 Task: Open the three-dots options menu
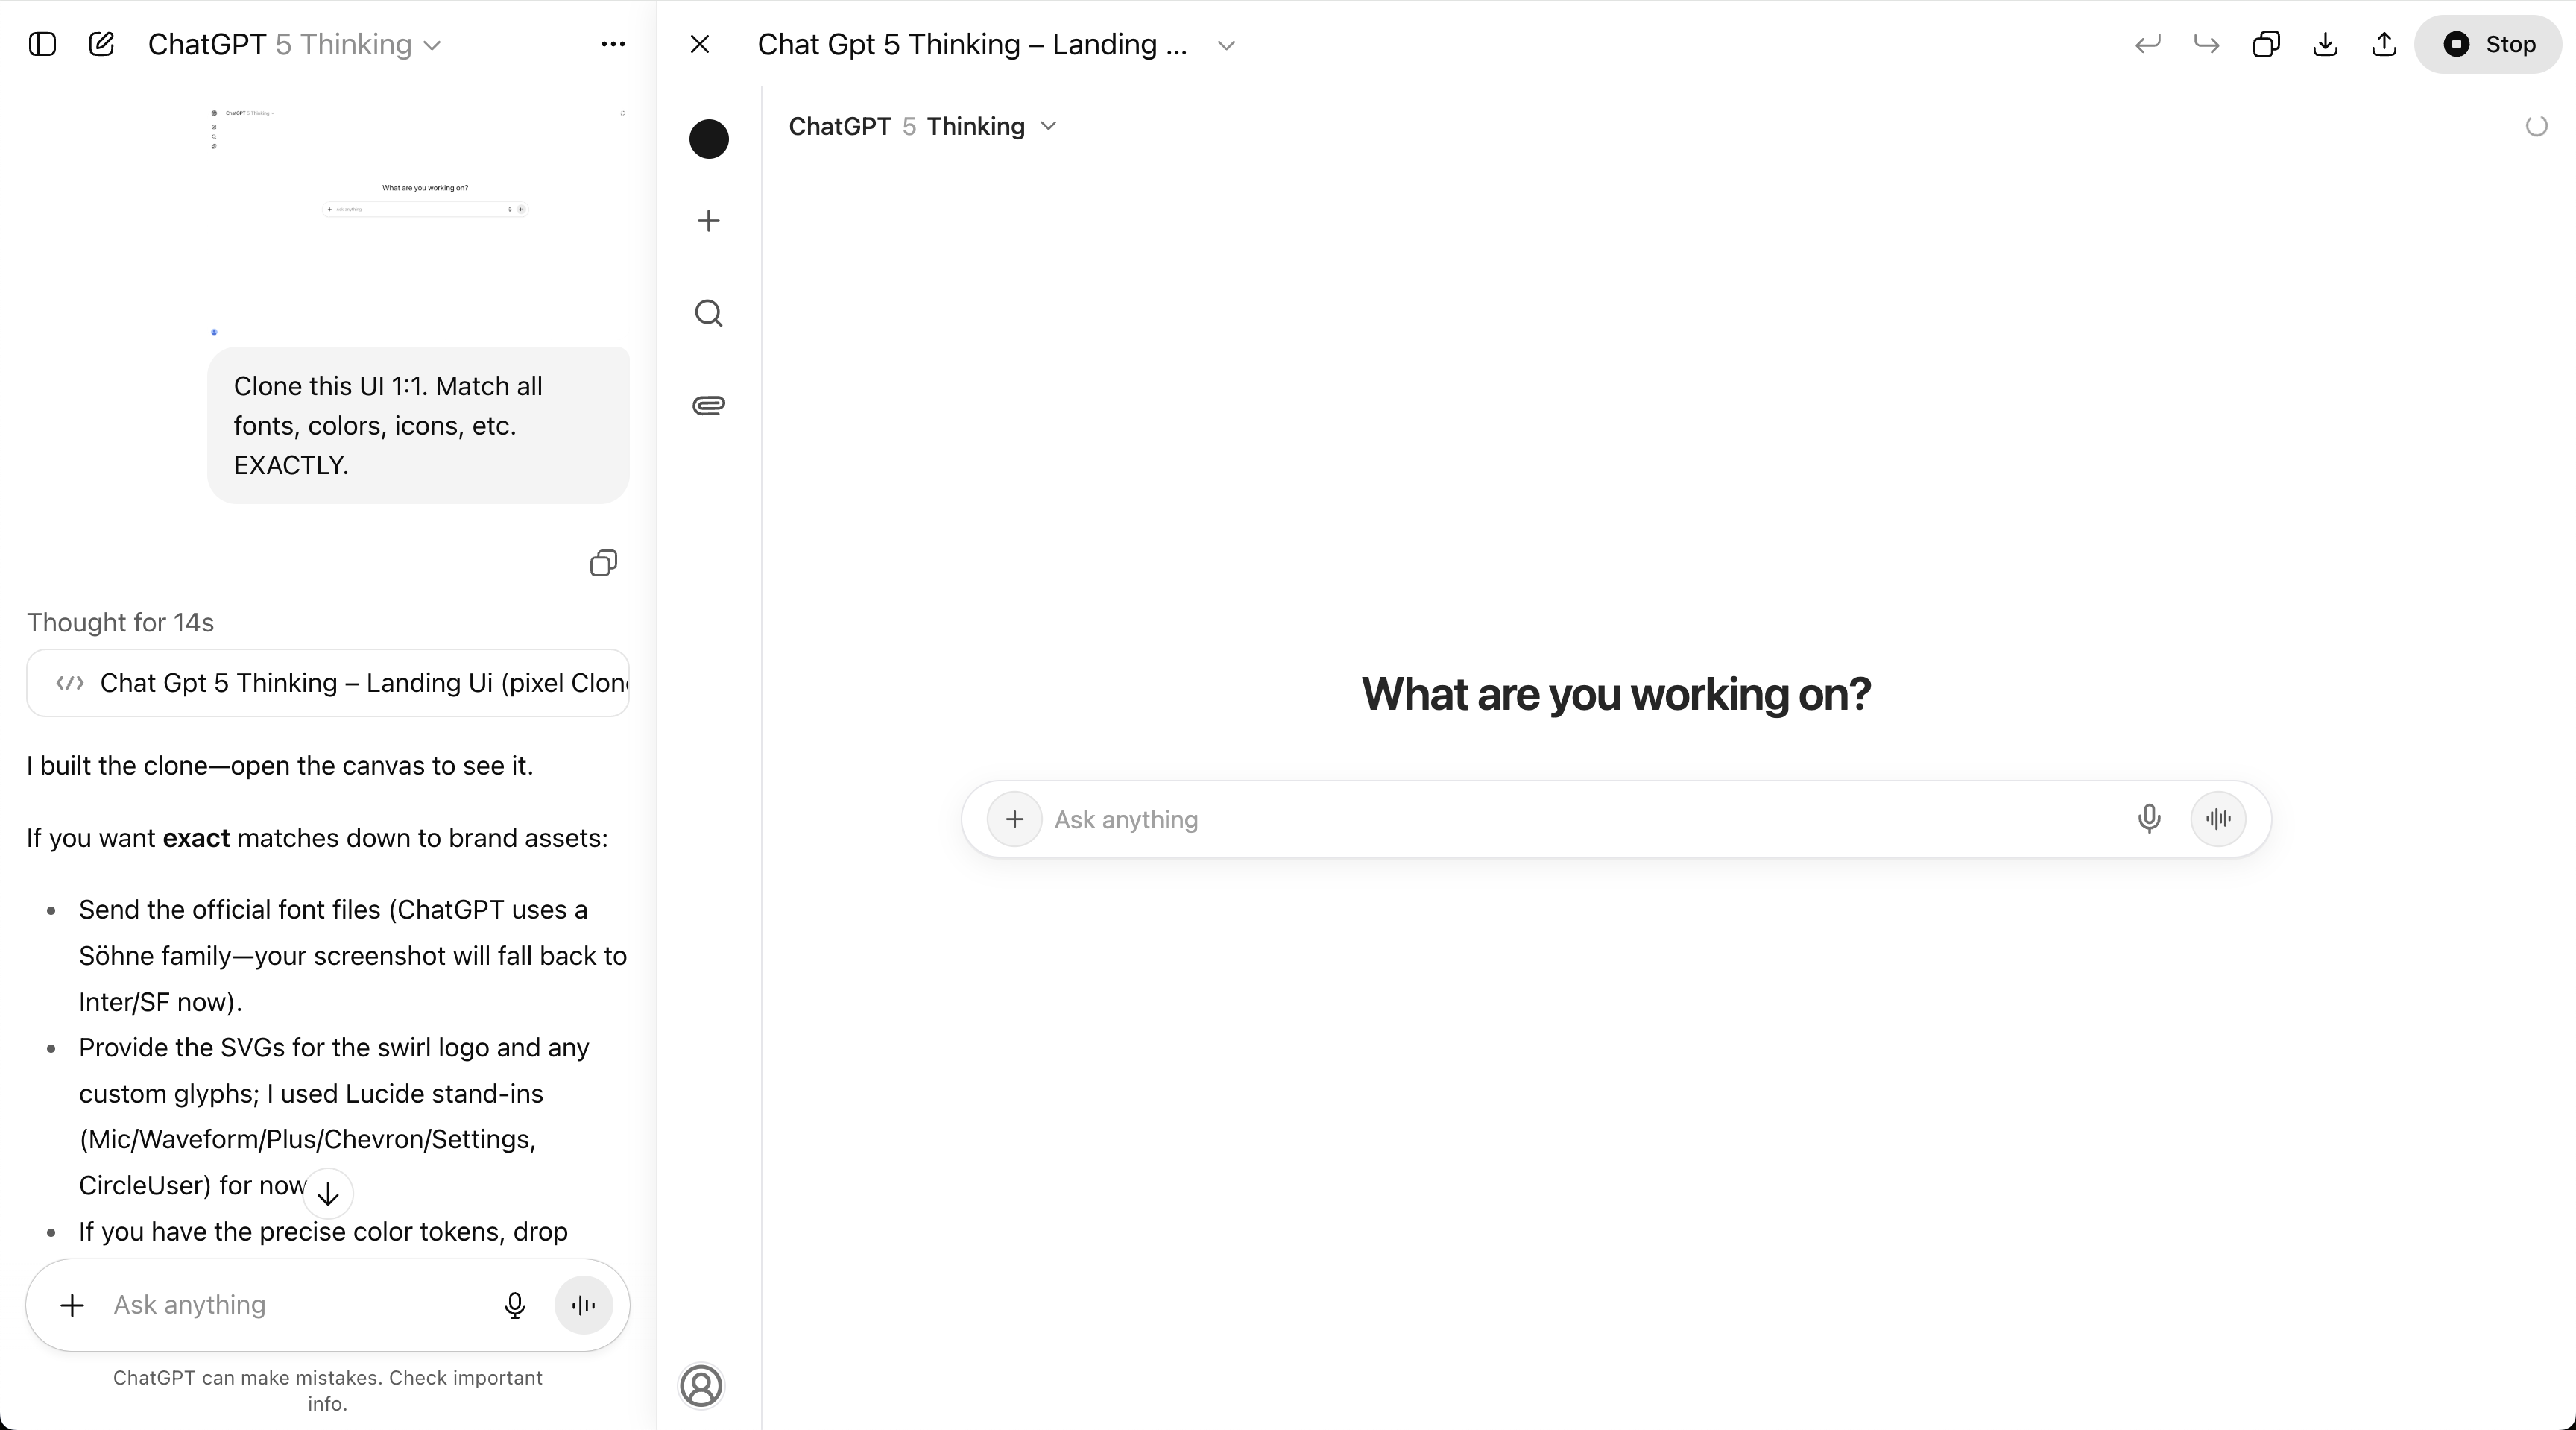point(613,44)
